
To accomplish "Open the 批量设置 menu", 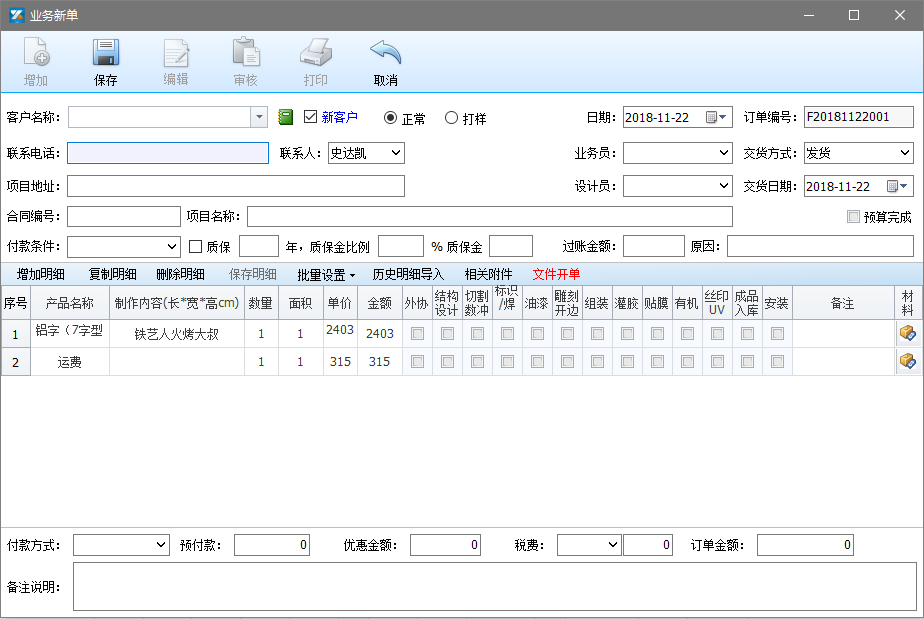I will tap(326, 274).
